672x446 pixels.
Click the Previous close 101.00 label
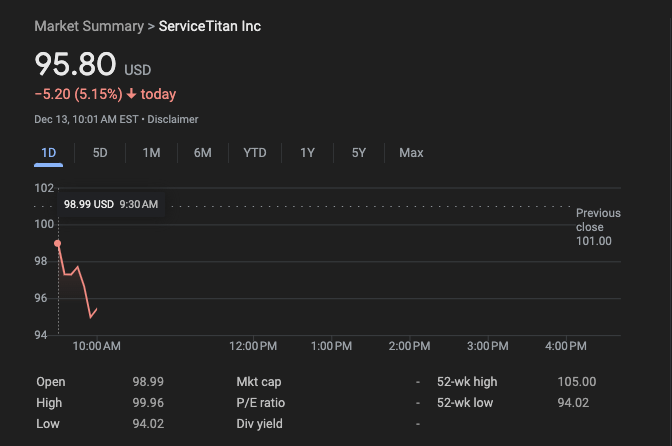pyautogui.click(x=597, y=227)
